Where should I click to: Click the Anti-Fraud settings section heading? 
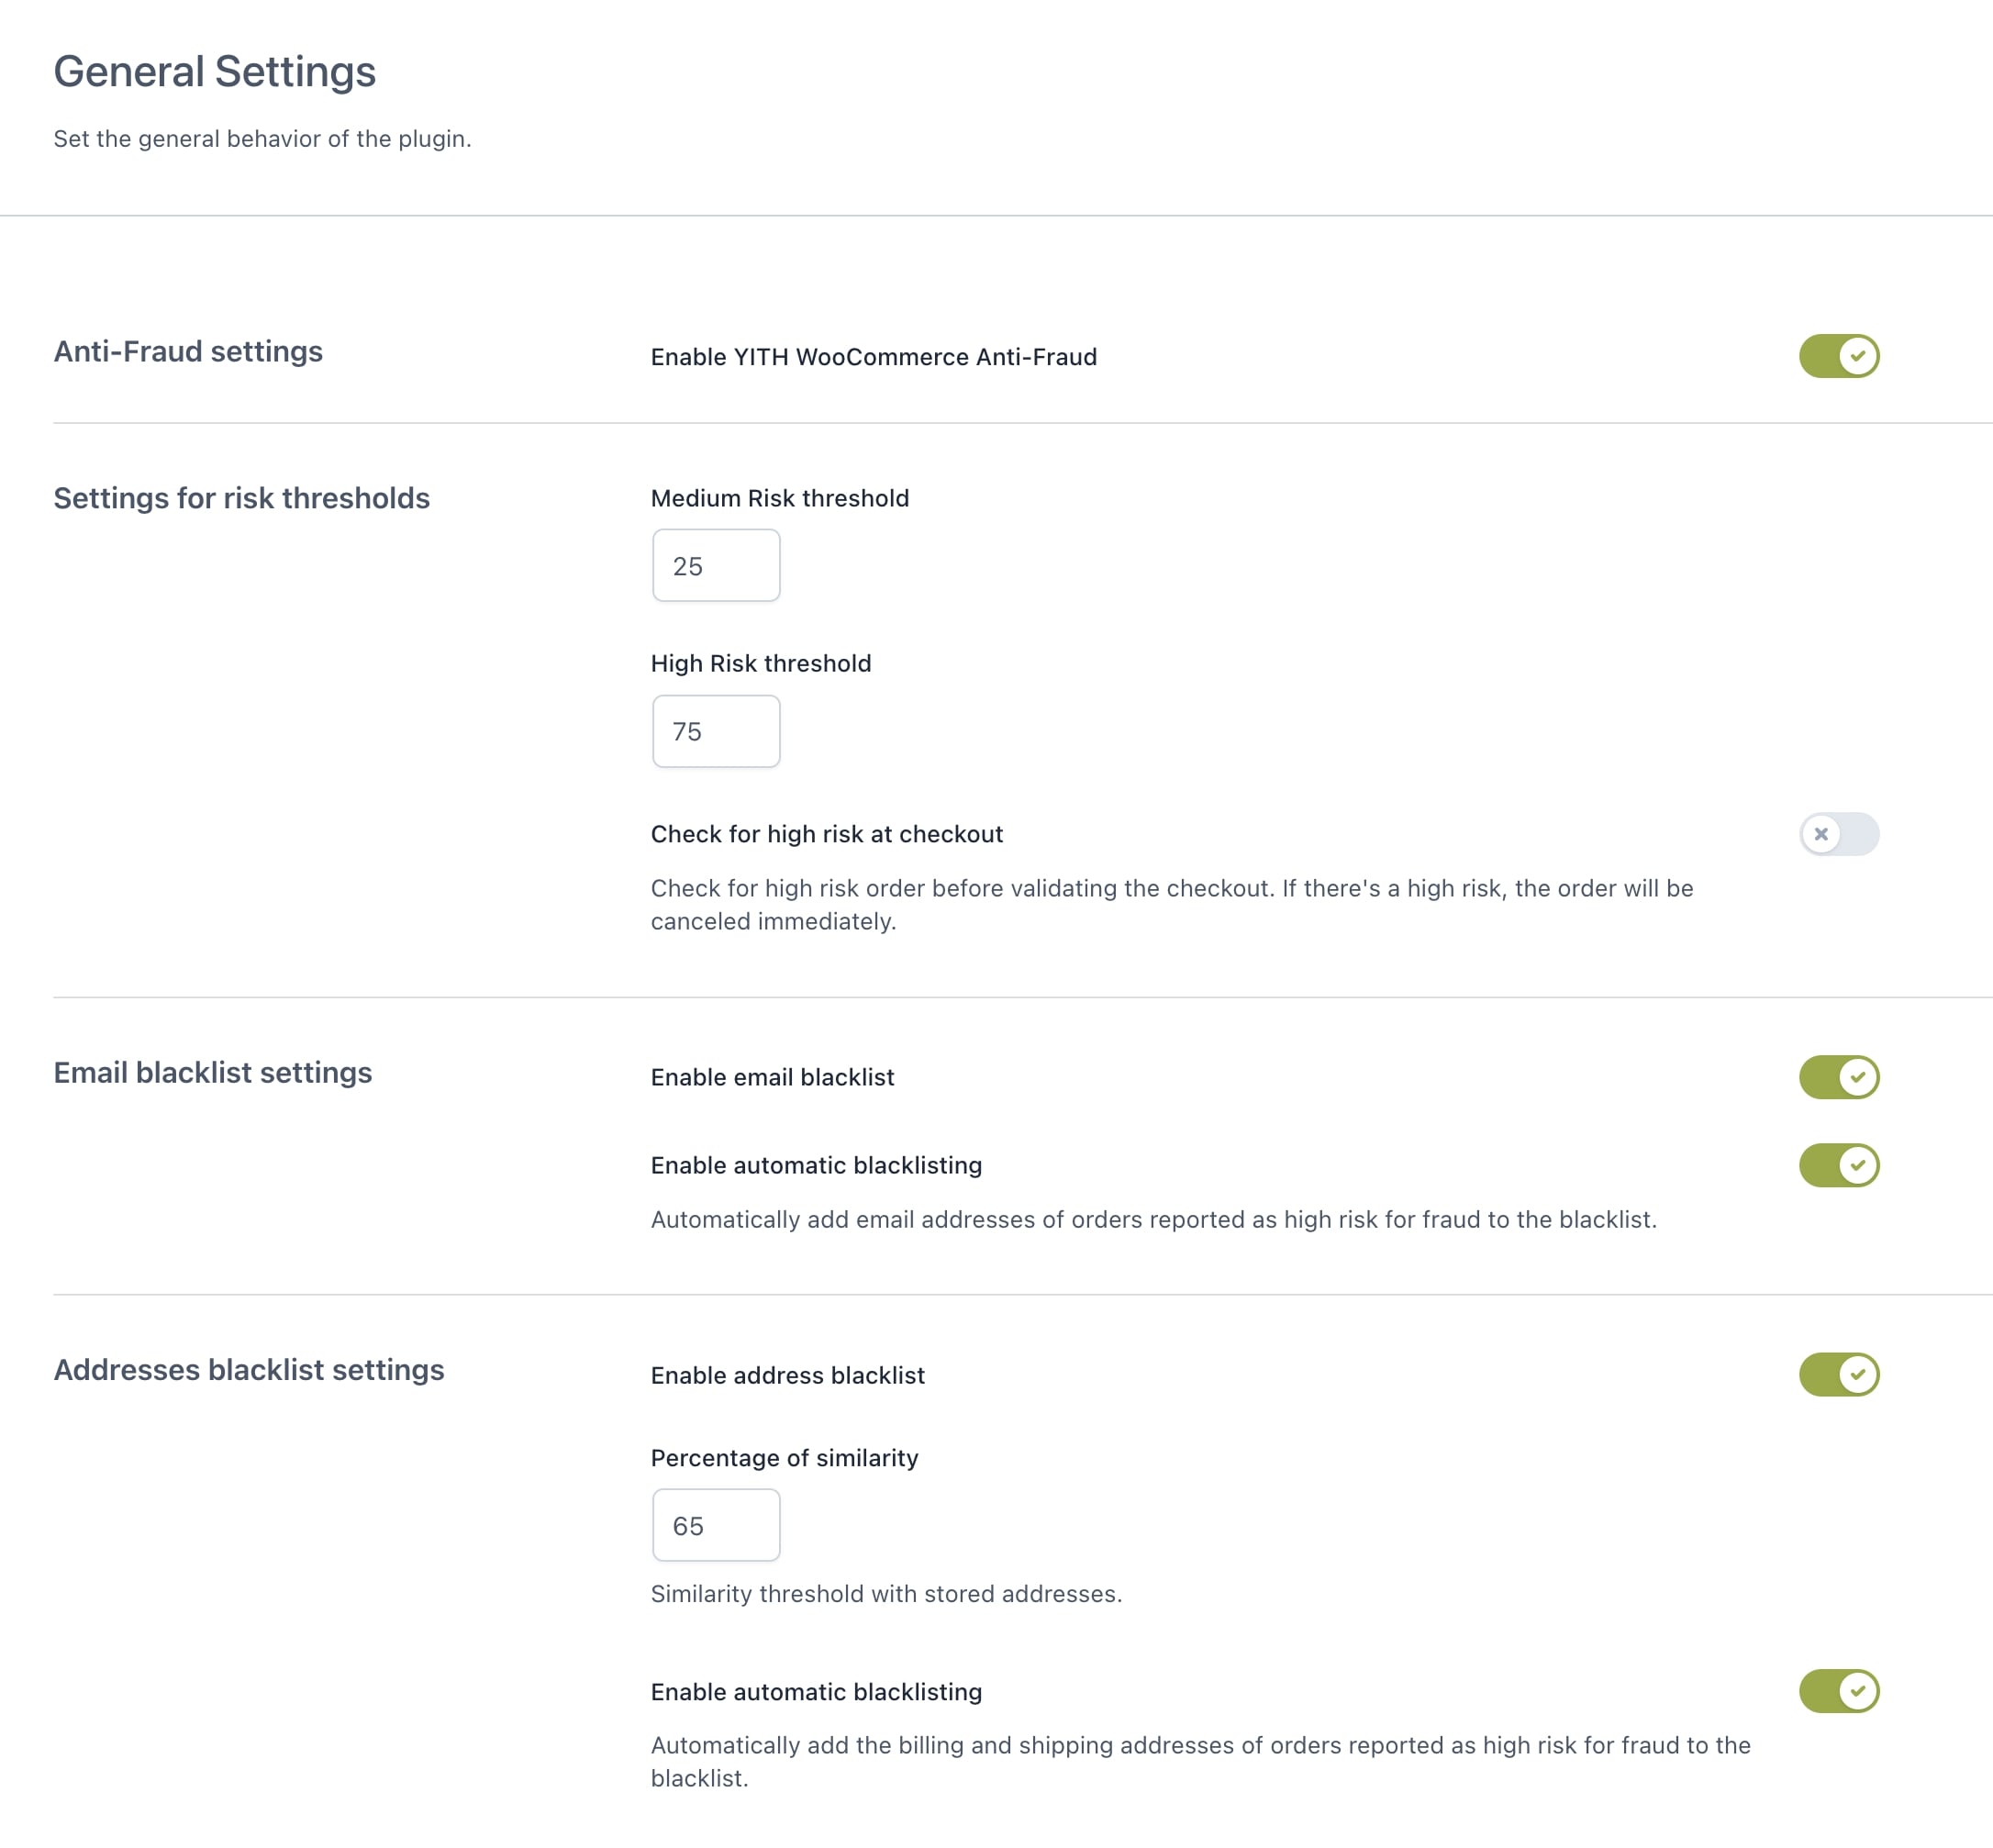coord(188,352)
